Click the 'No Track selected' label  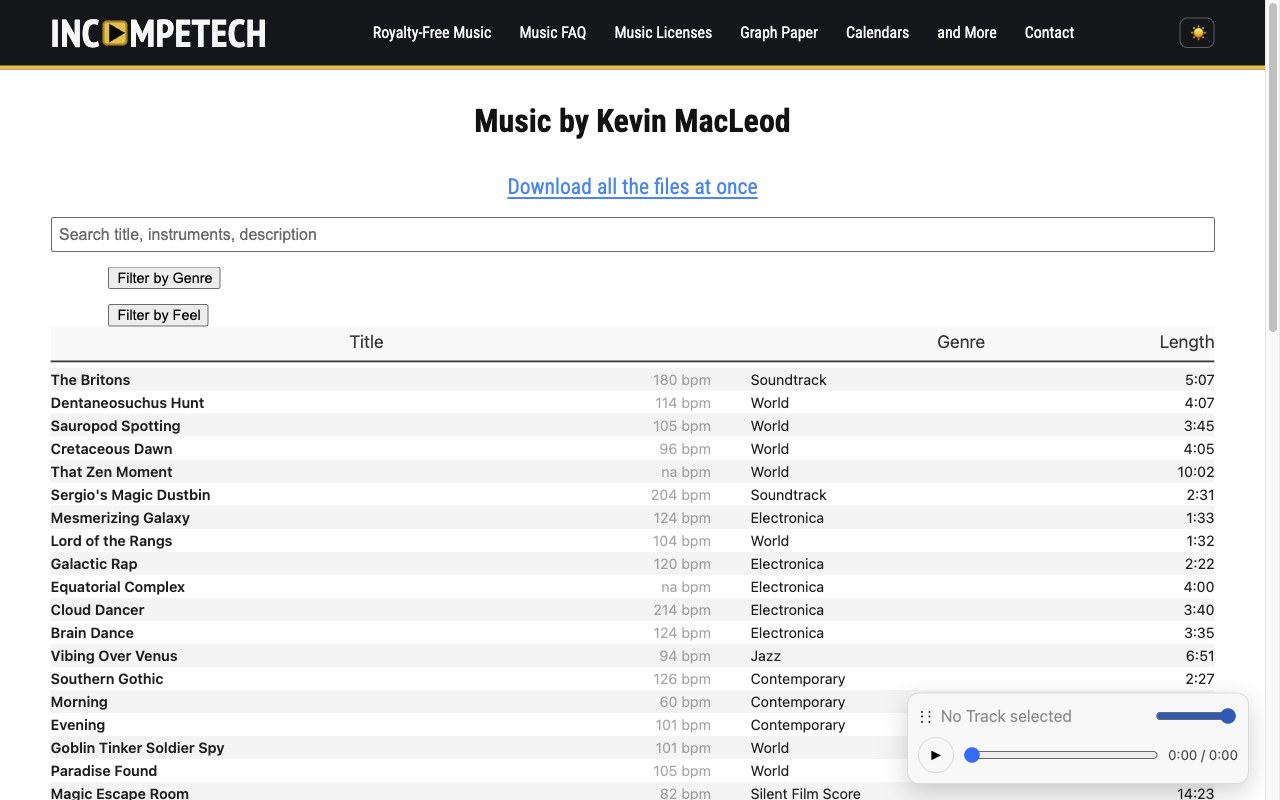coord(1006,716)
